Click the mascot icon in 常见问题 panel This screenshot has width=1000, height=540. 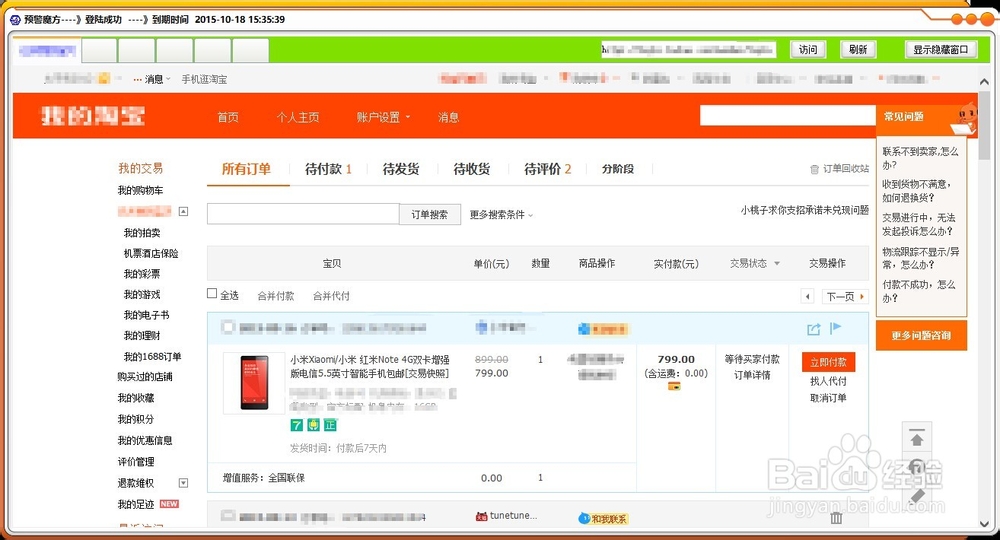coord(966,118)
